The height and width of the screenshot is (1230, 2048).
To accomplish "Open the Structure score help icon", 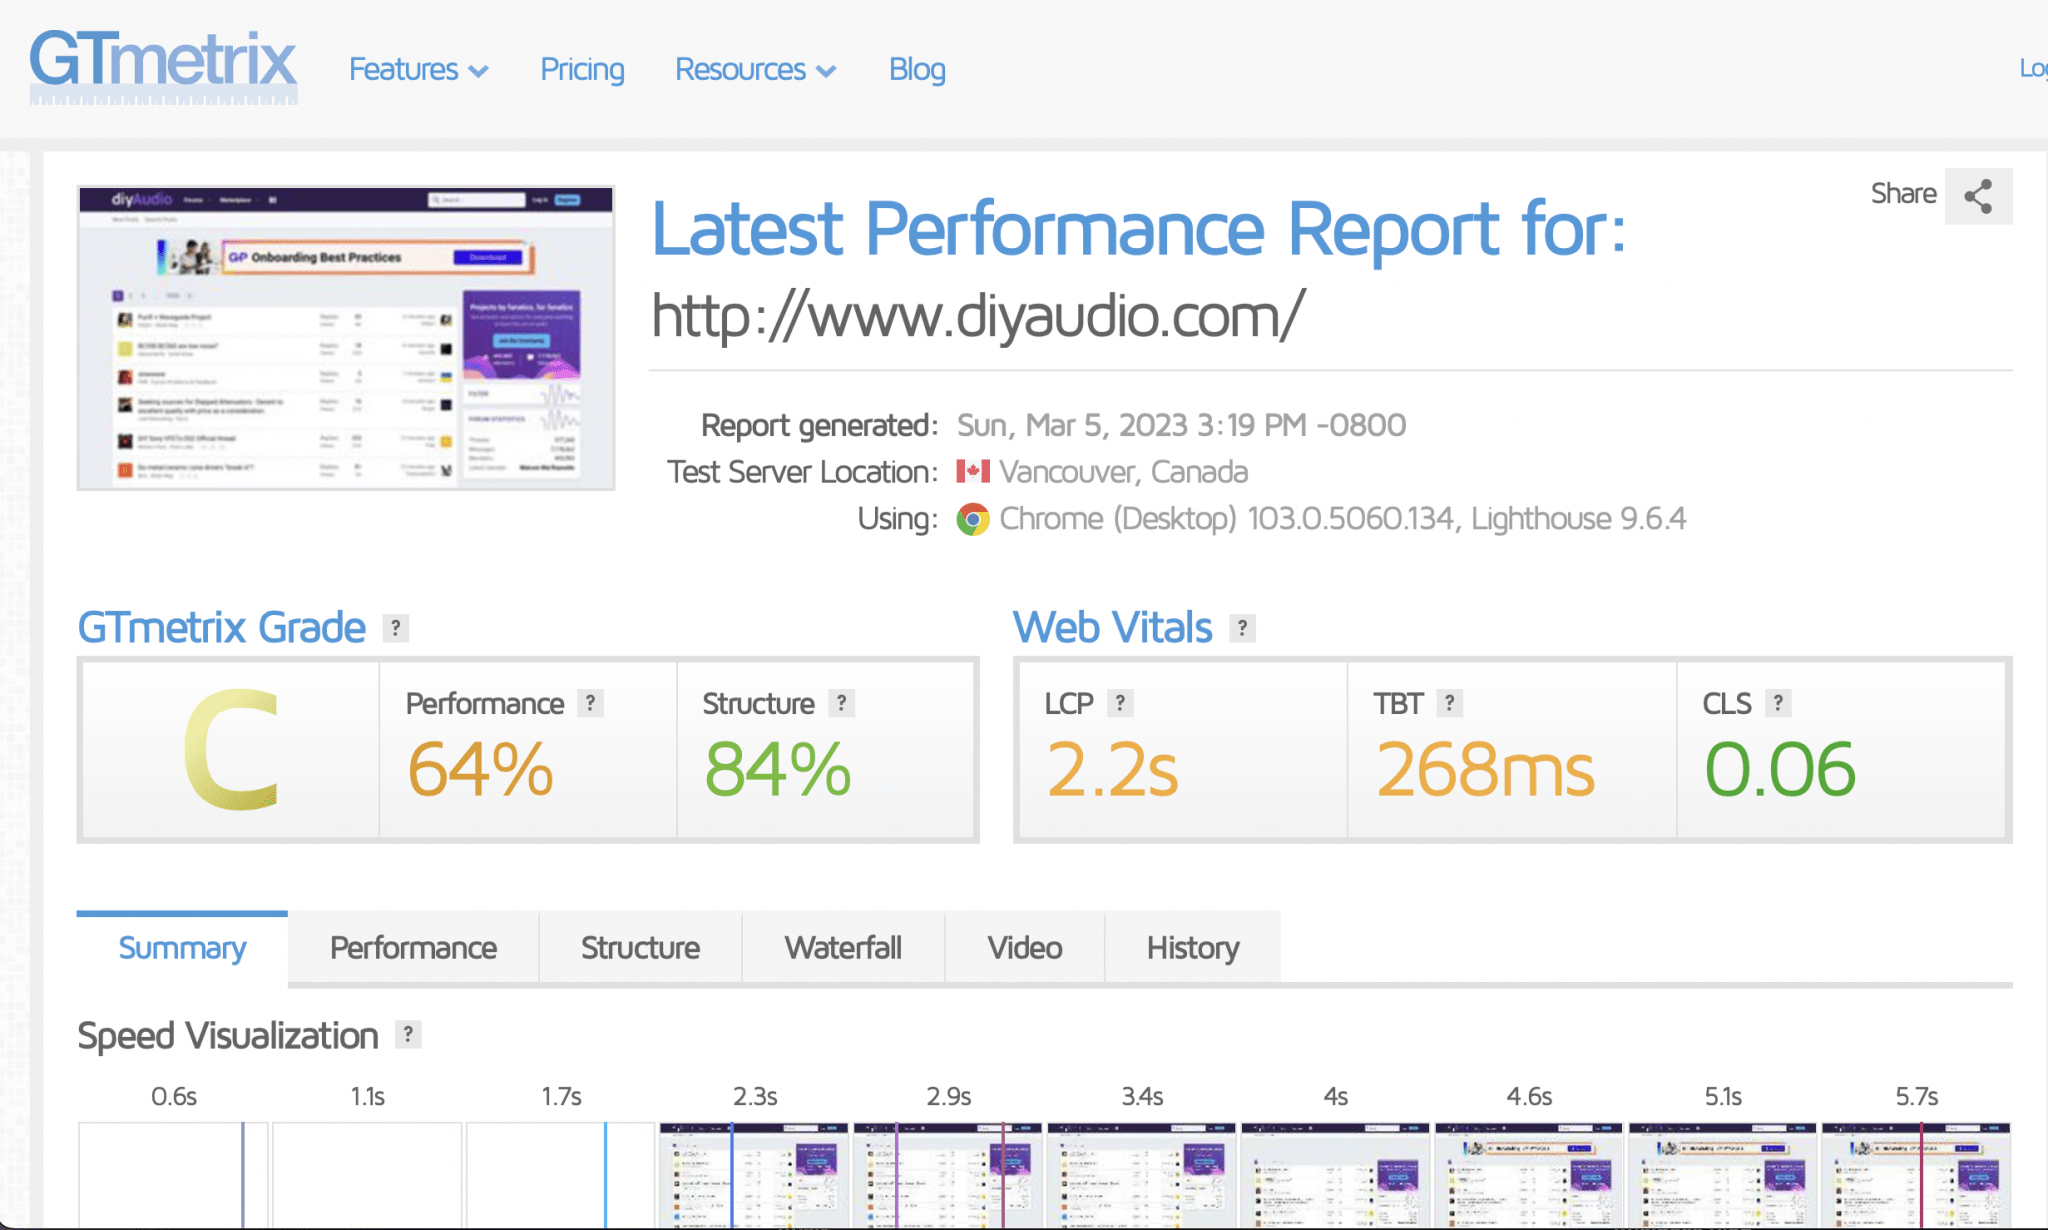I will click(x=842, y=703).
